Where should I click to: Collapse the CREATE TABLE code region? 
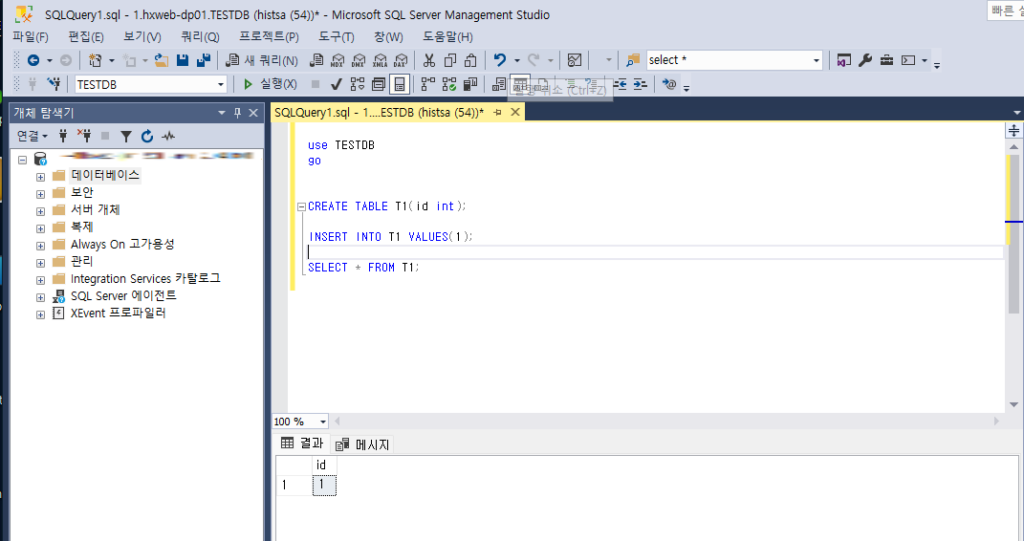click(x=301, y=206)
